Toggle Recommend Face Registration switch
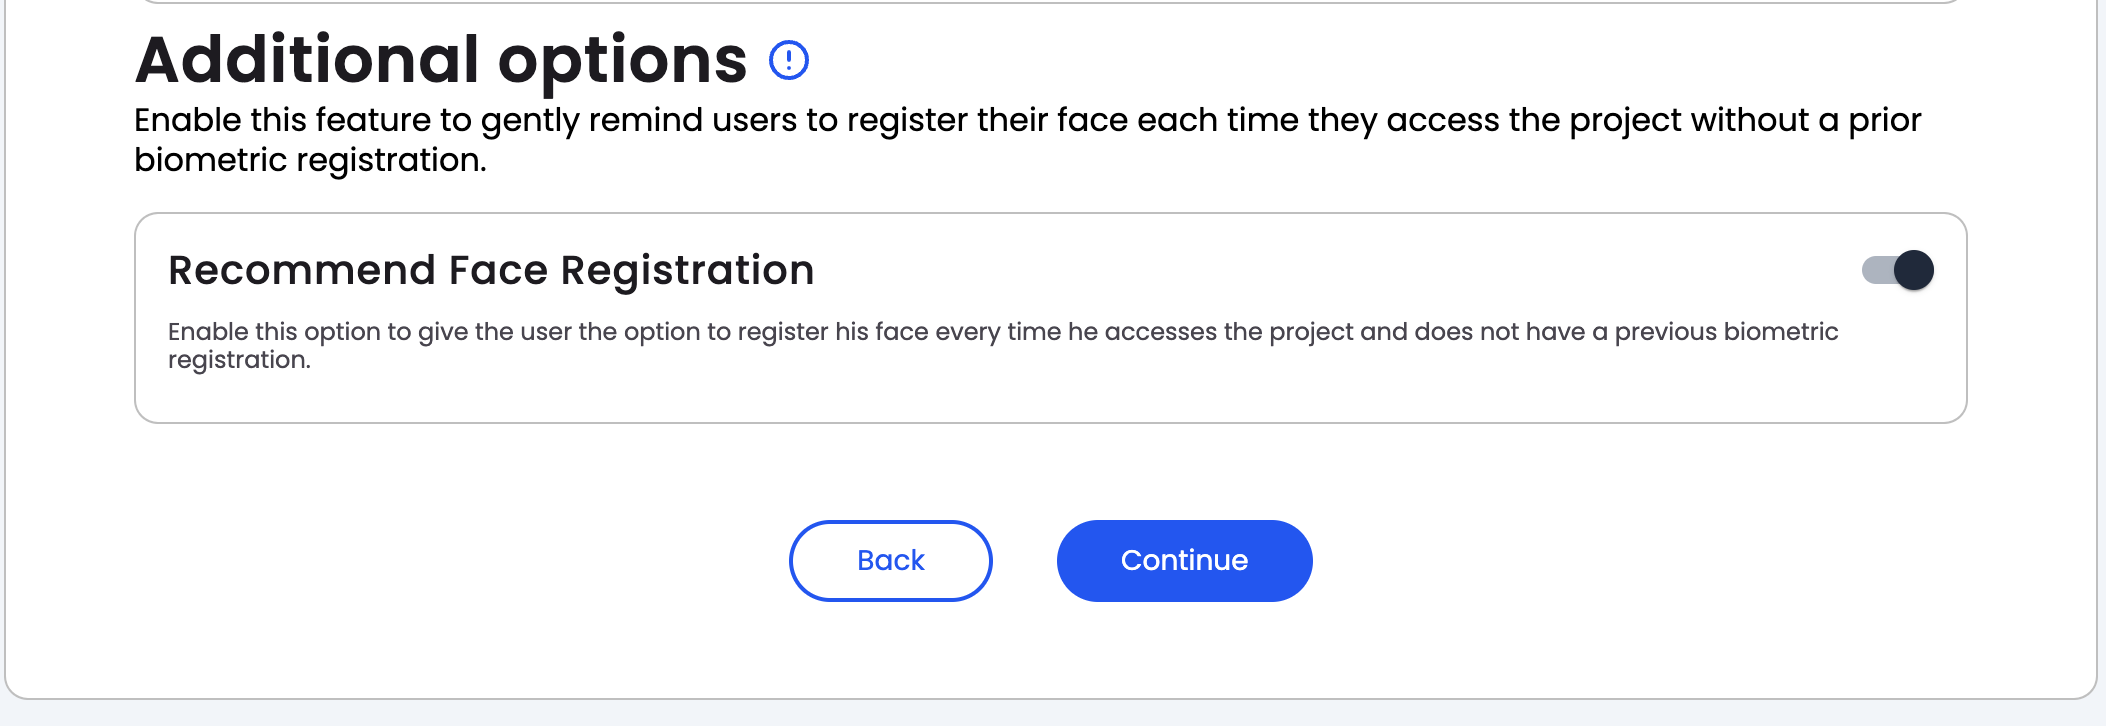 coord(1897,270)
